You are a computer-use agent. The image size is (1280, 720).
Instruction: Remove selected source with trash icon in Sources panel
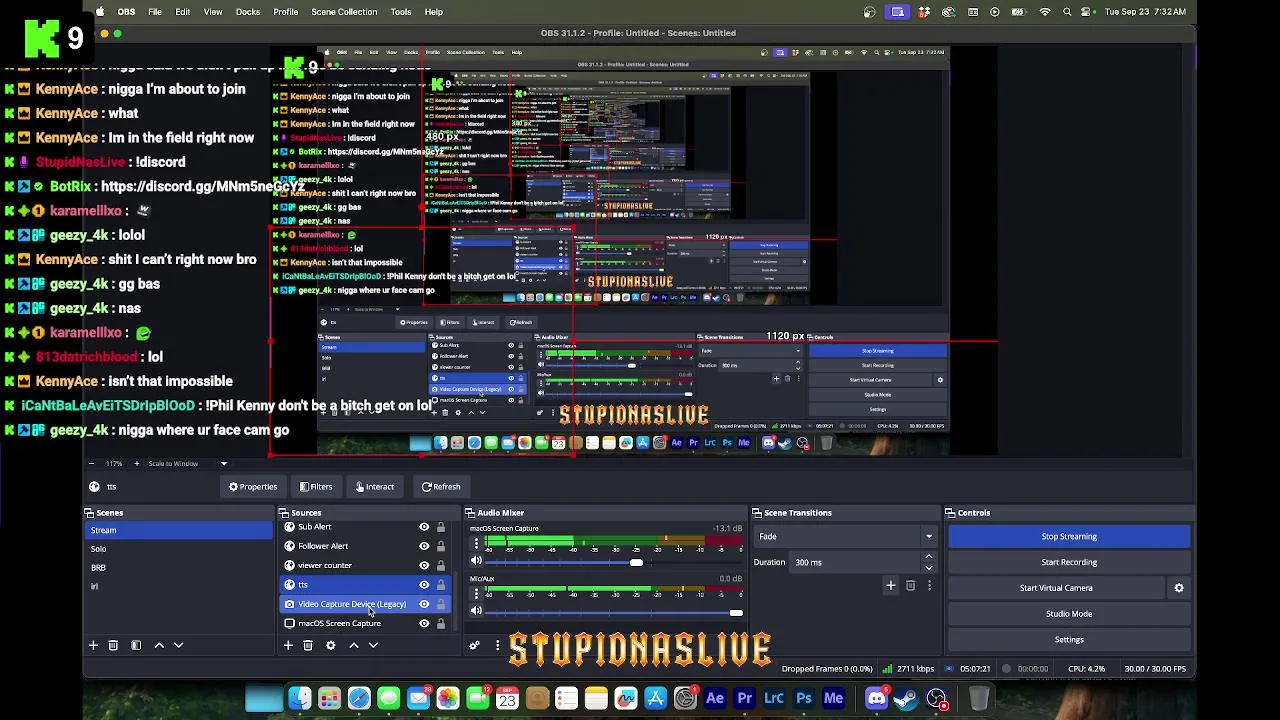point(308,645)
